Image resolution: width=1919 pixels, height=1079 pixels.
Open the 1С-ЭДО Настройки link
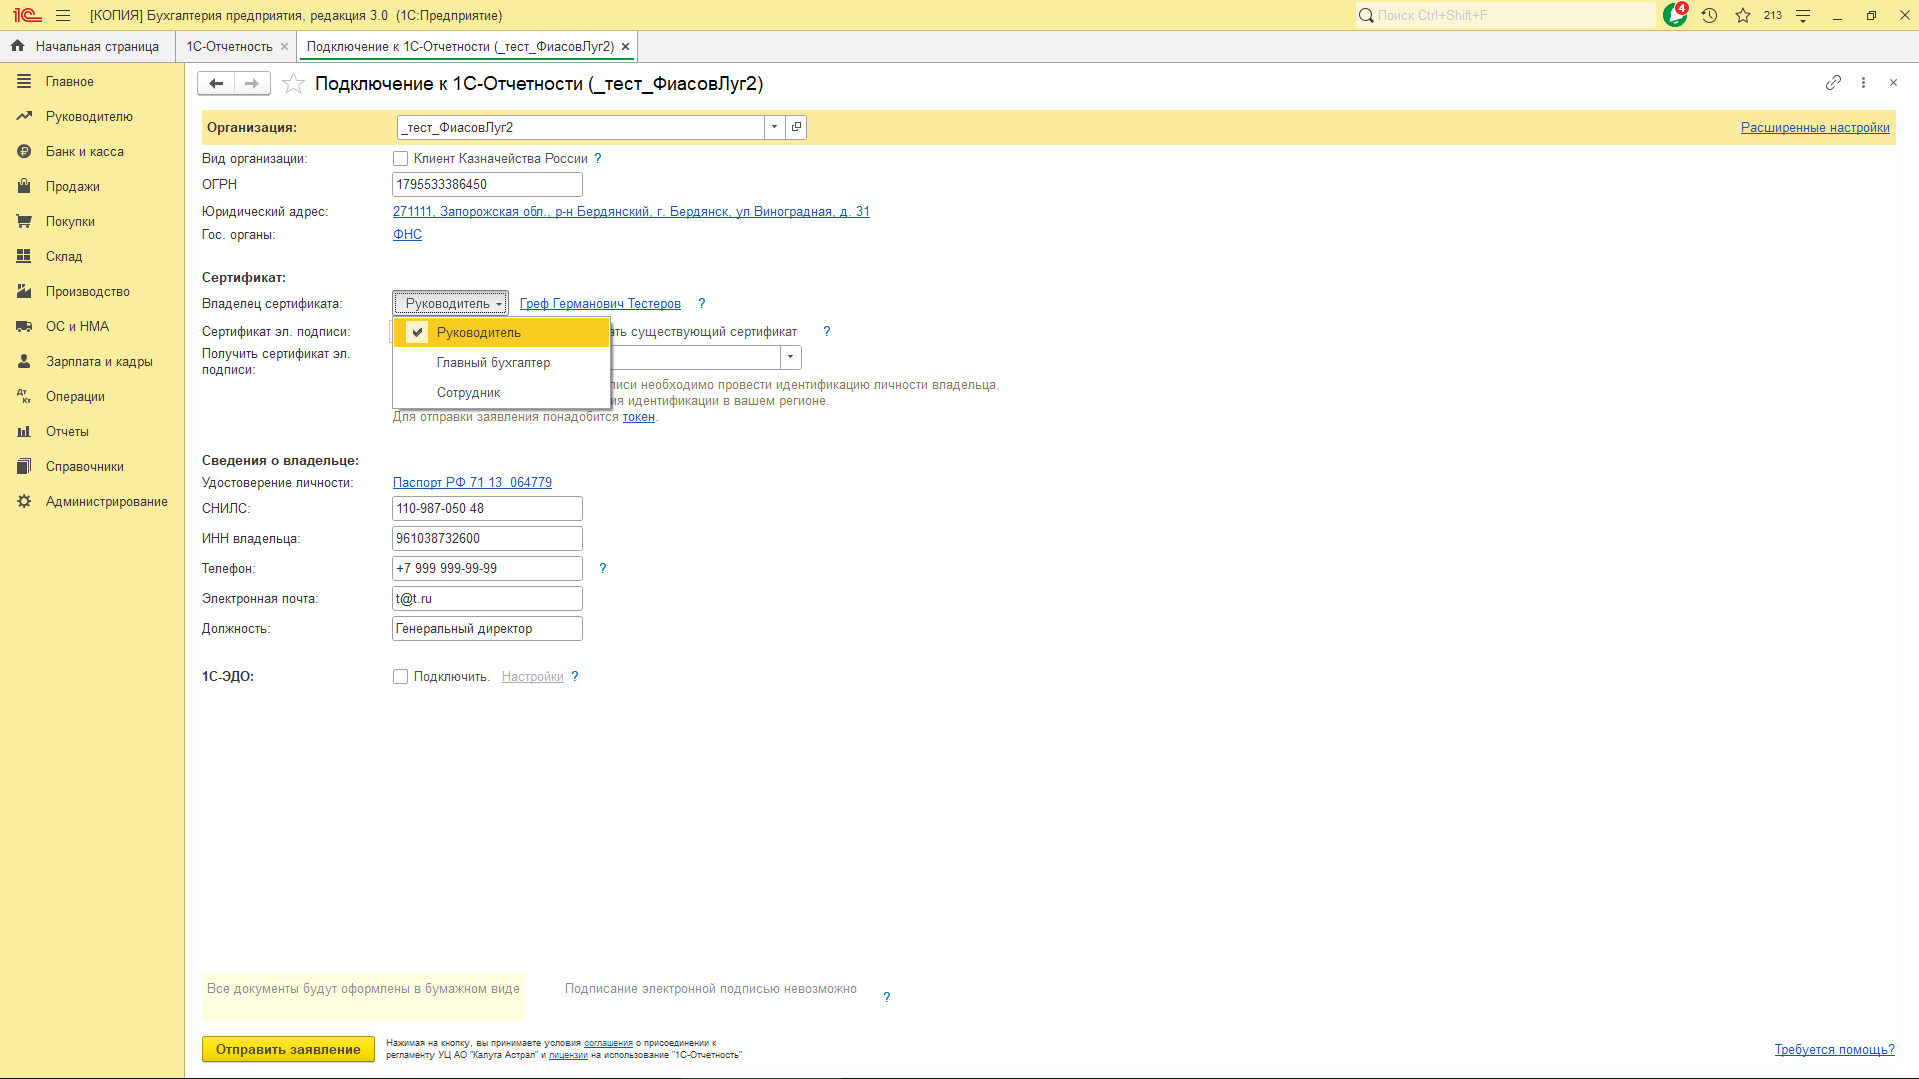[532, 677]
